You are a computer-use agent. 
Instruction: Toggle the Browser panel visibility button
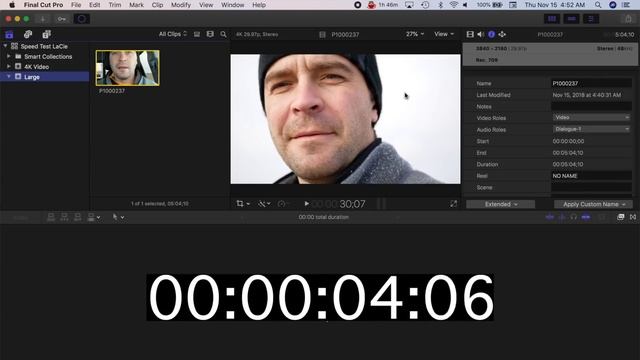(x=552, y=19)
